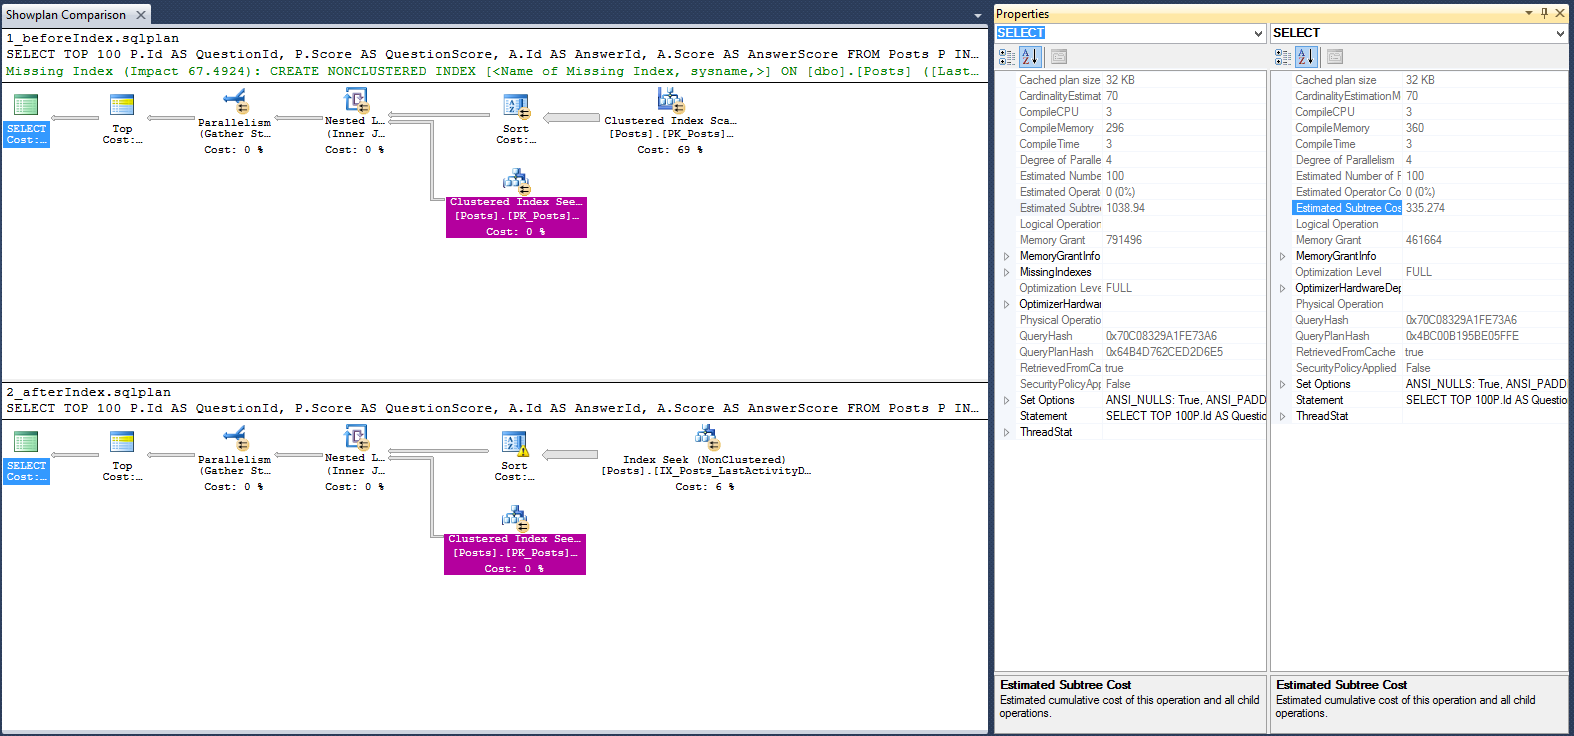The width and height of the screenshot is (1574, 736).
Task: Click the Sort operator with warning in the 2_afterIndex plan
Action: pos(515,457)
